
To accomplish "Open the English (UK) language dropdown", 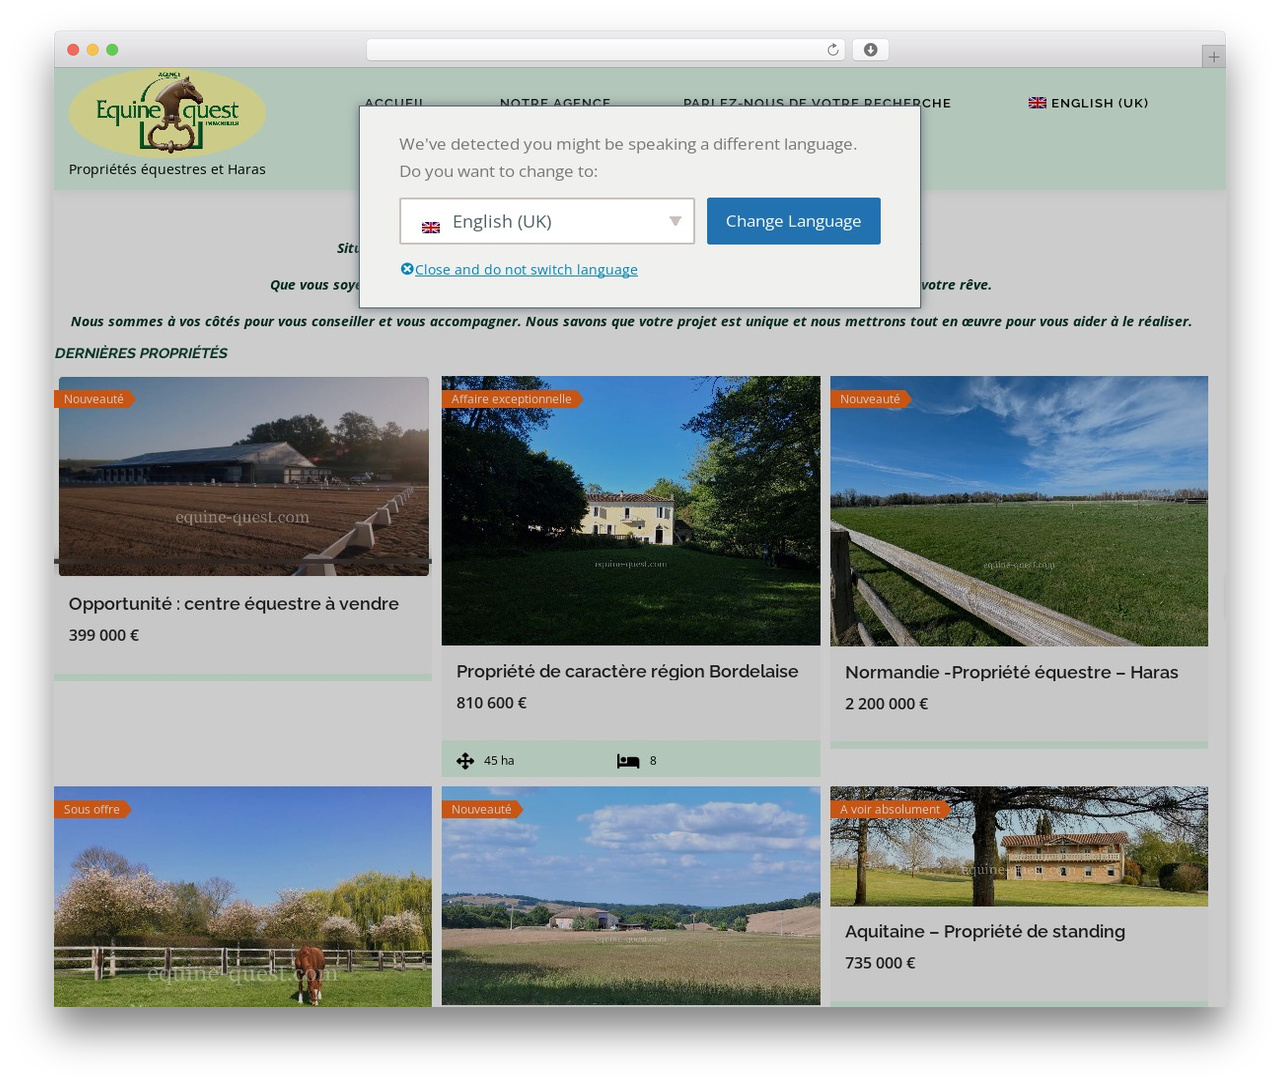I will click(547, 221).
